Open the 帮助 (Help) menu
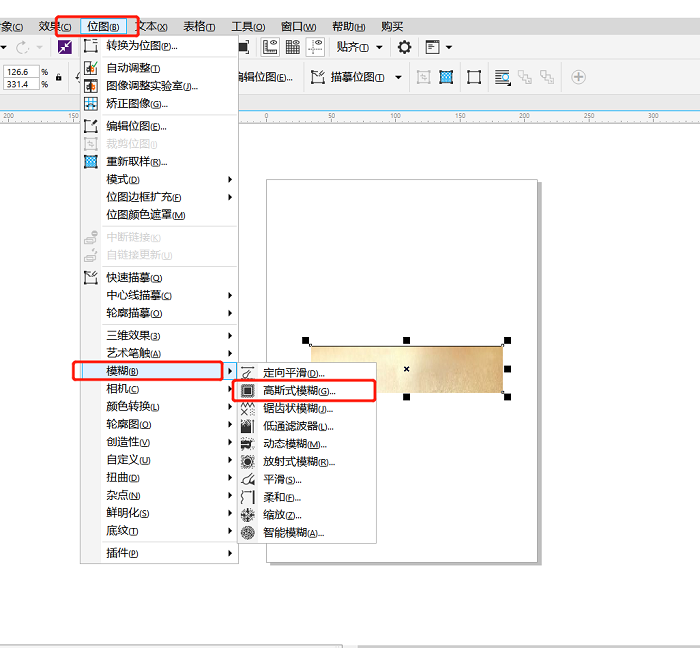The height and width of the screenshot is (648, 700). 349,27
